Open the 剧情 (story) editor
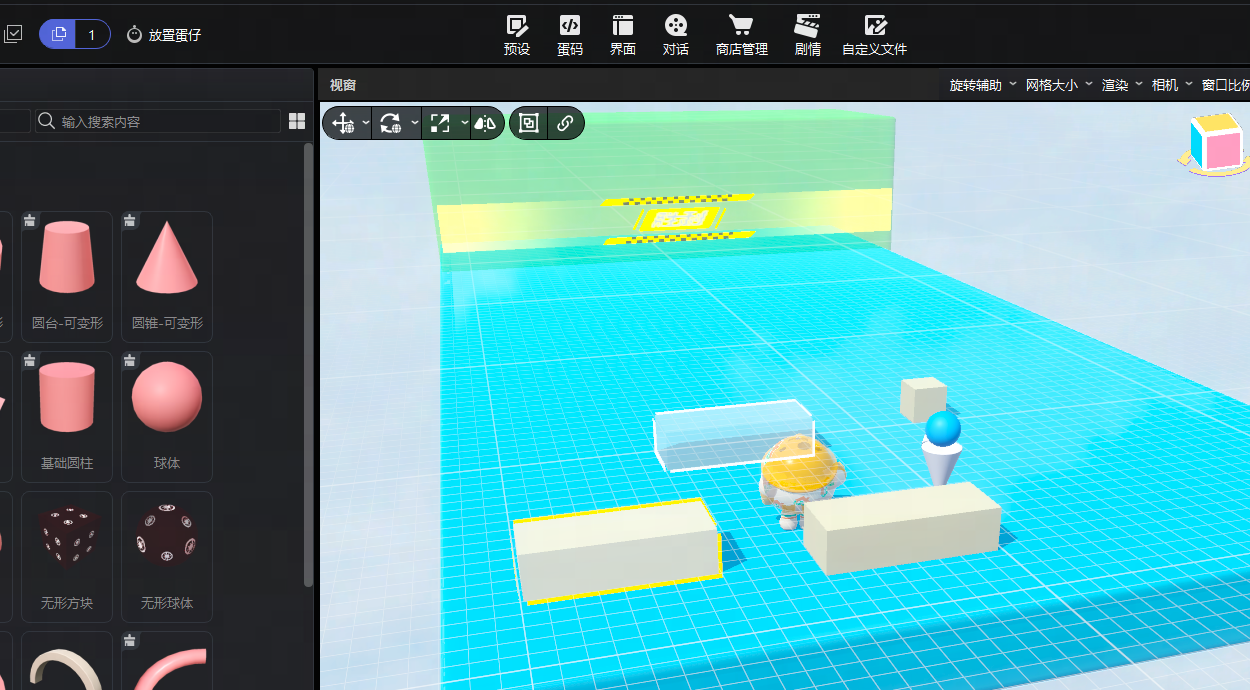 [x=807, y=35]
